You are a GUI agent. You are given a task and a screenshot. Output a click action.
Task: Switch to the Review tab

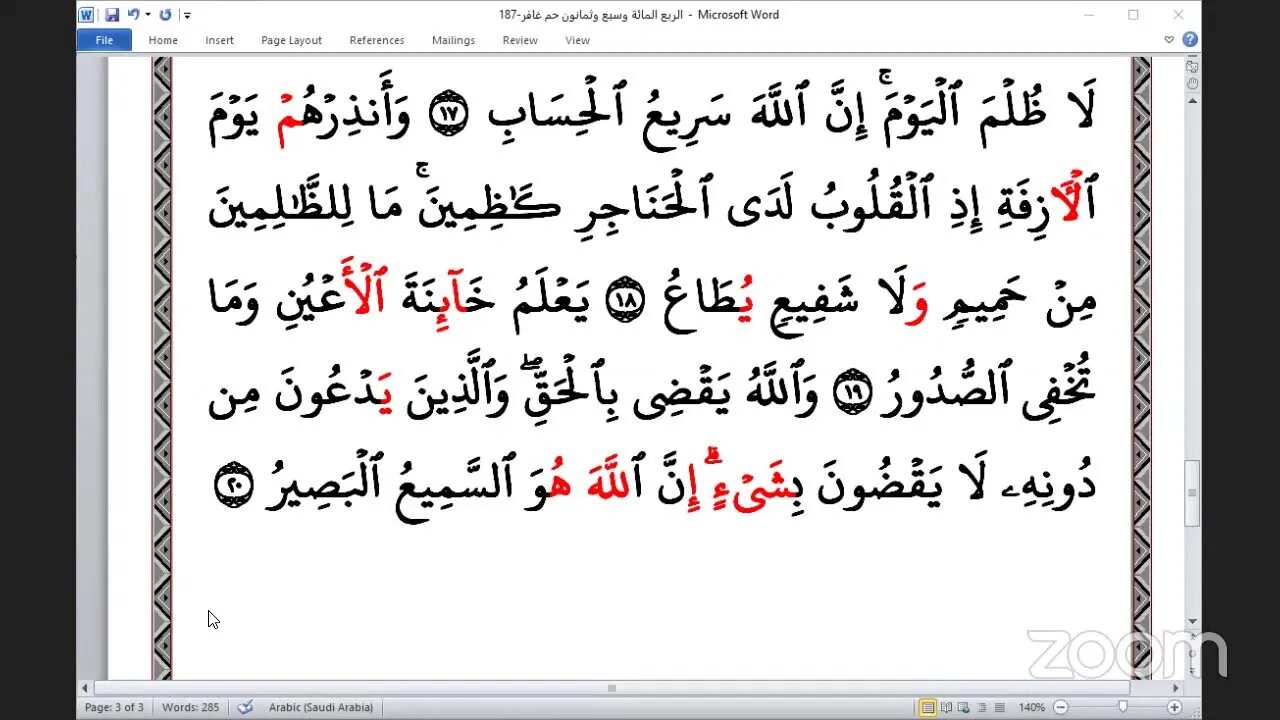(520, 40)
